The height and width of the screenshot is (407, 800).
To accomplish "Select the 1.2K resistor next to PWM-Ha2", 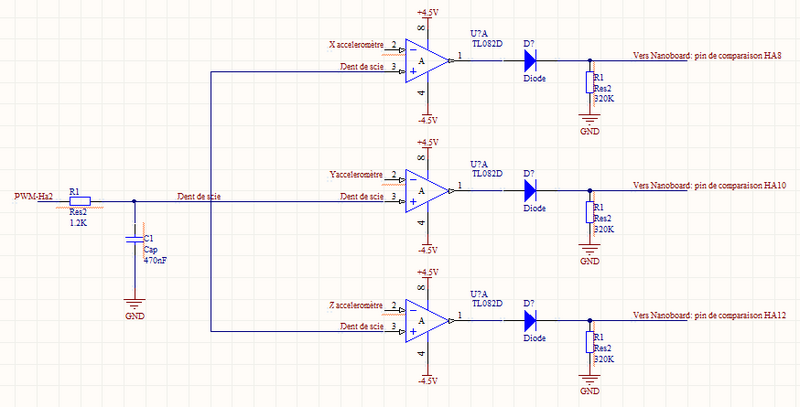I will 78,200.
